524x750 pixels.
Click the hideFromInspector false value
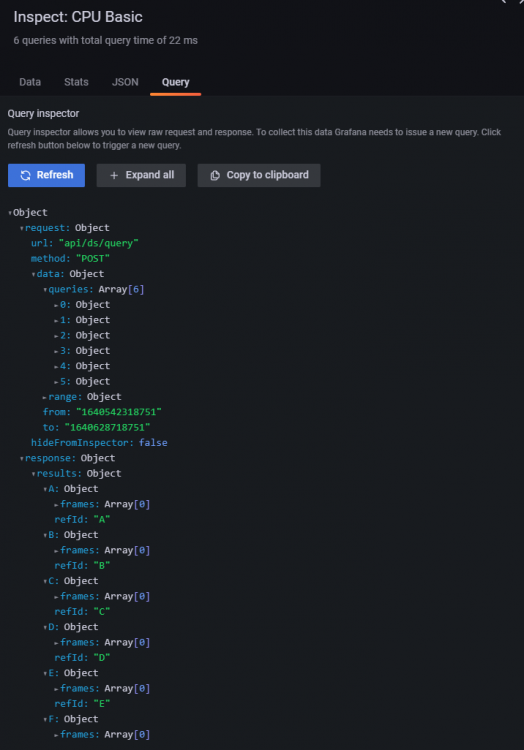153,442
